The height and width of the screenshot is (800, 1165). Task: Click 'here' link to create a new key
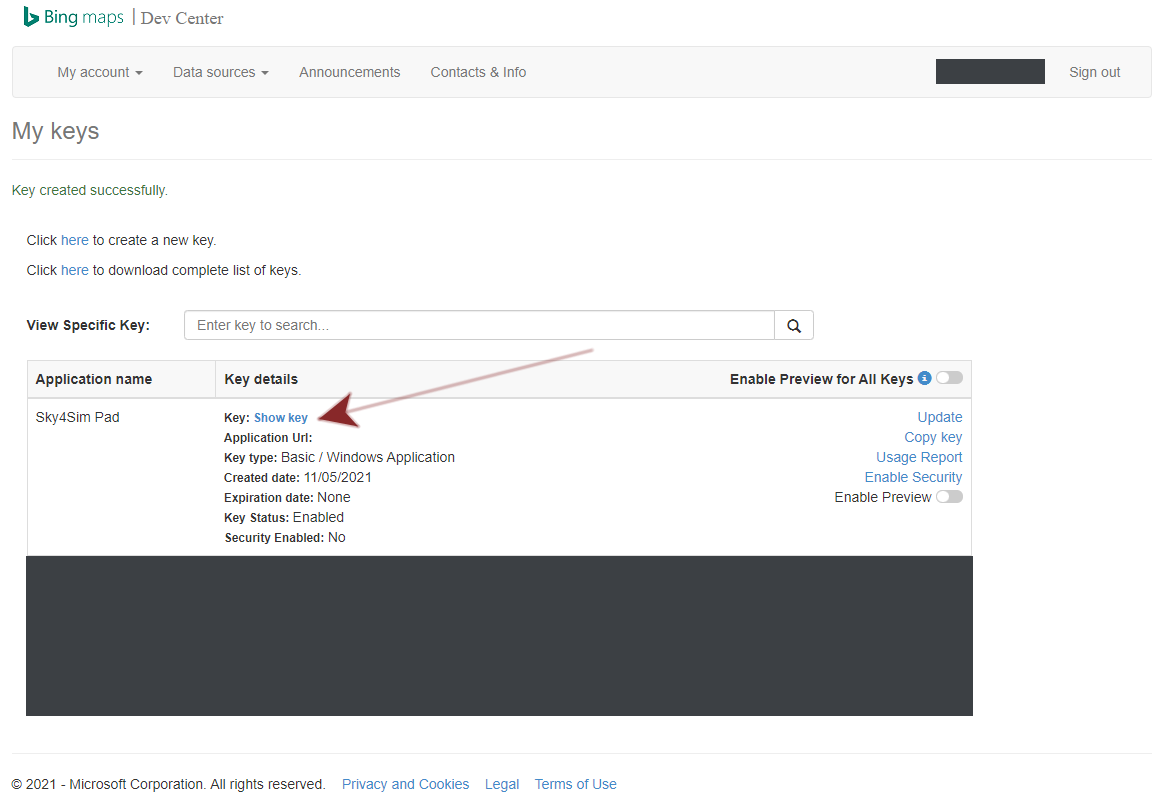(74, 241)
